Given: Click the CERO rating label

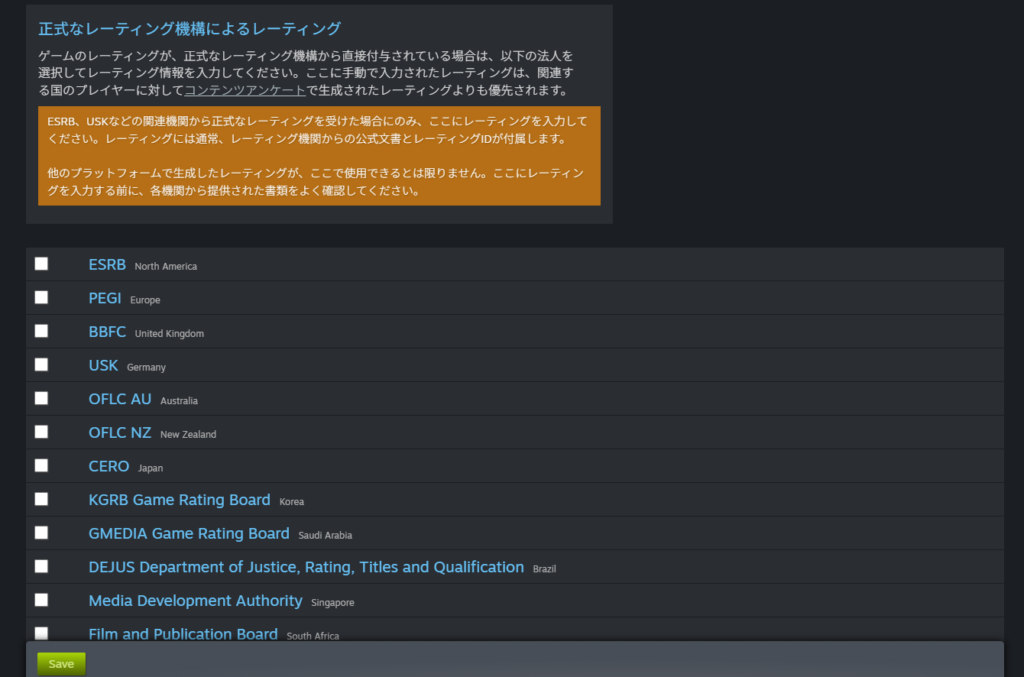Looking at the screenshot, I should tap(109, 466).
